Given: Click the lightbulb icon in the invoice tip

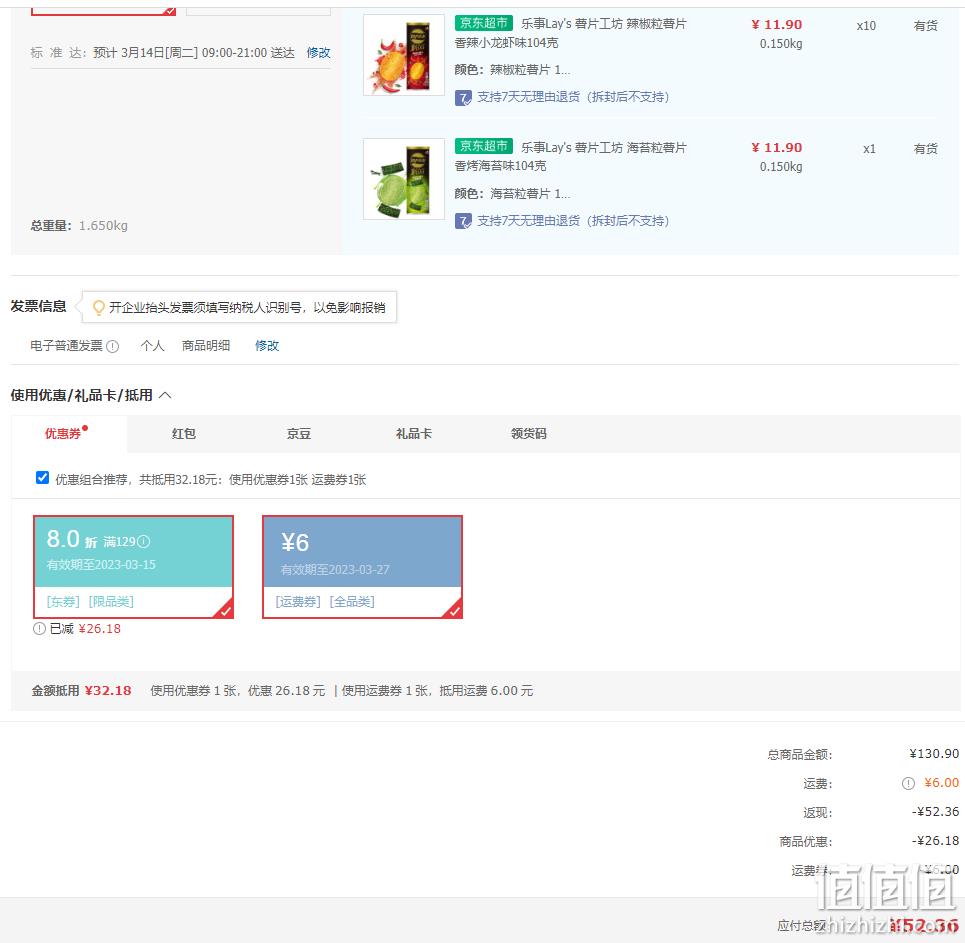Looking at the screenshot, I should tap(98, 307).
